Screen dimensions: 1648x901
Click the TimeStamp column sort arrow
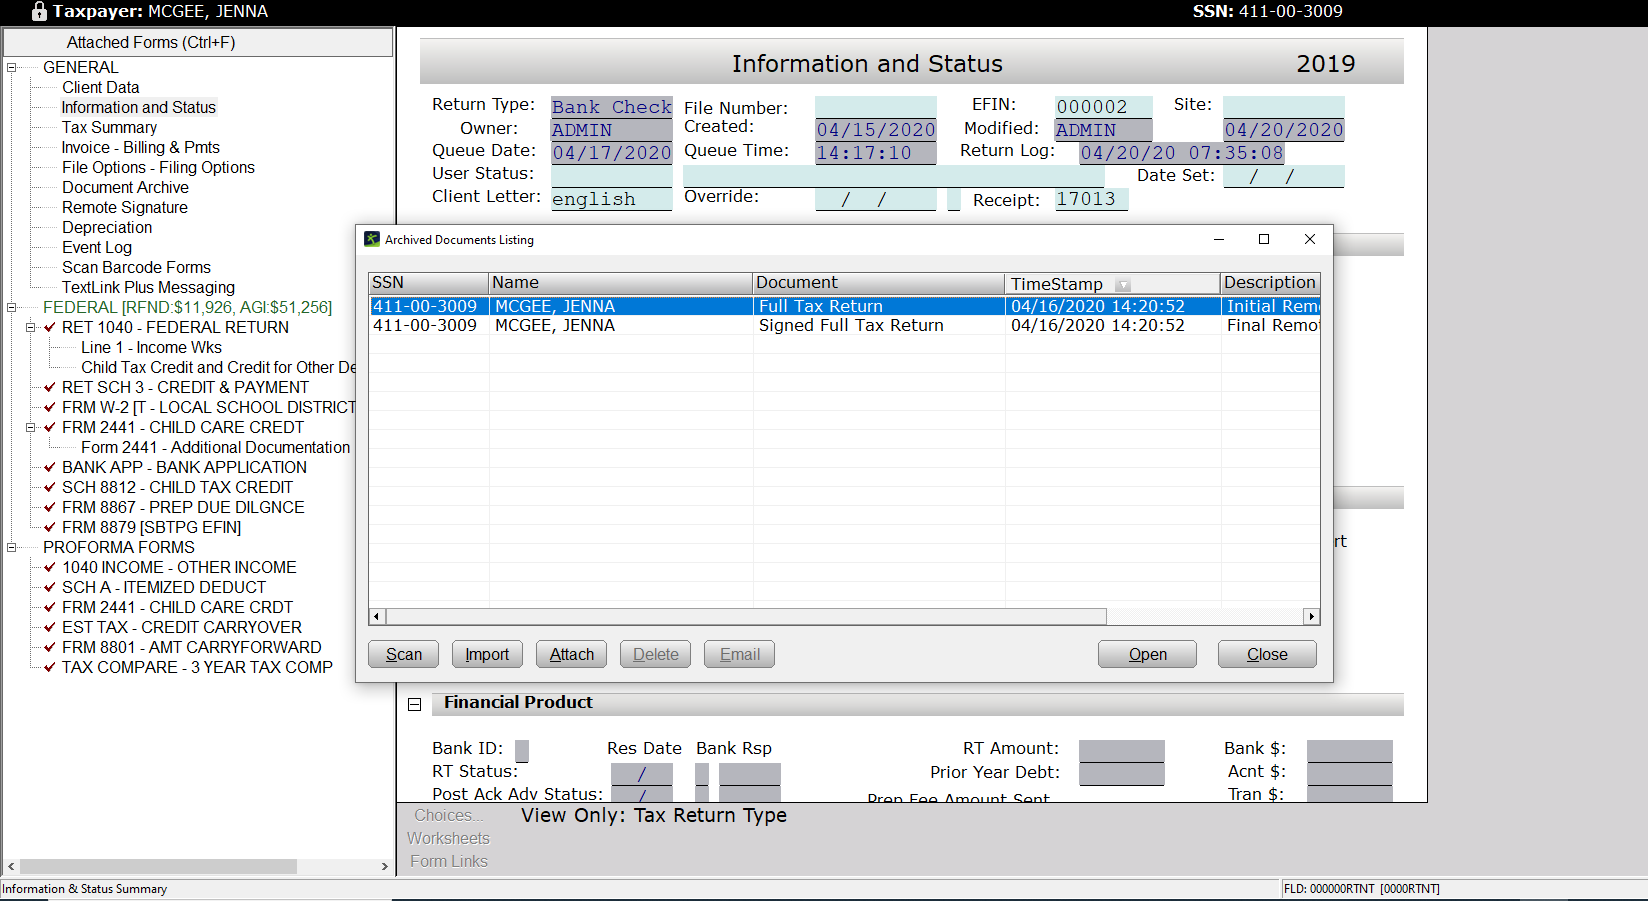1123,285
